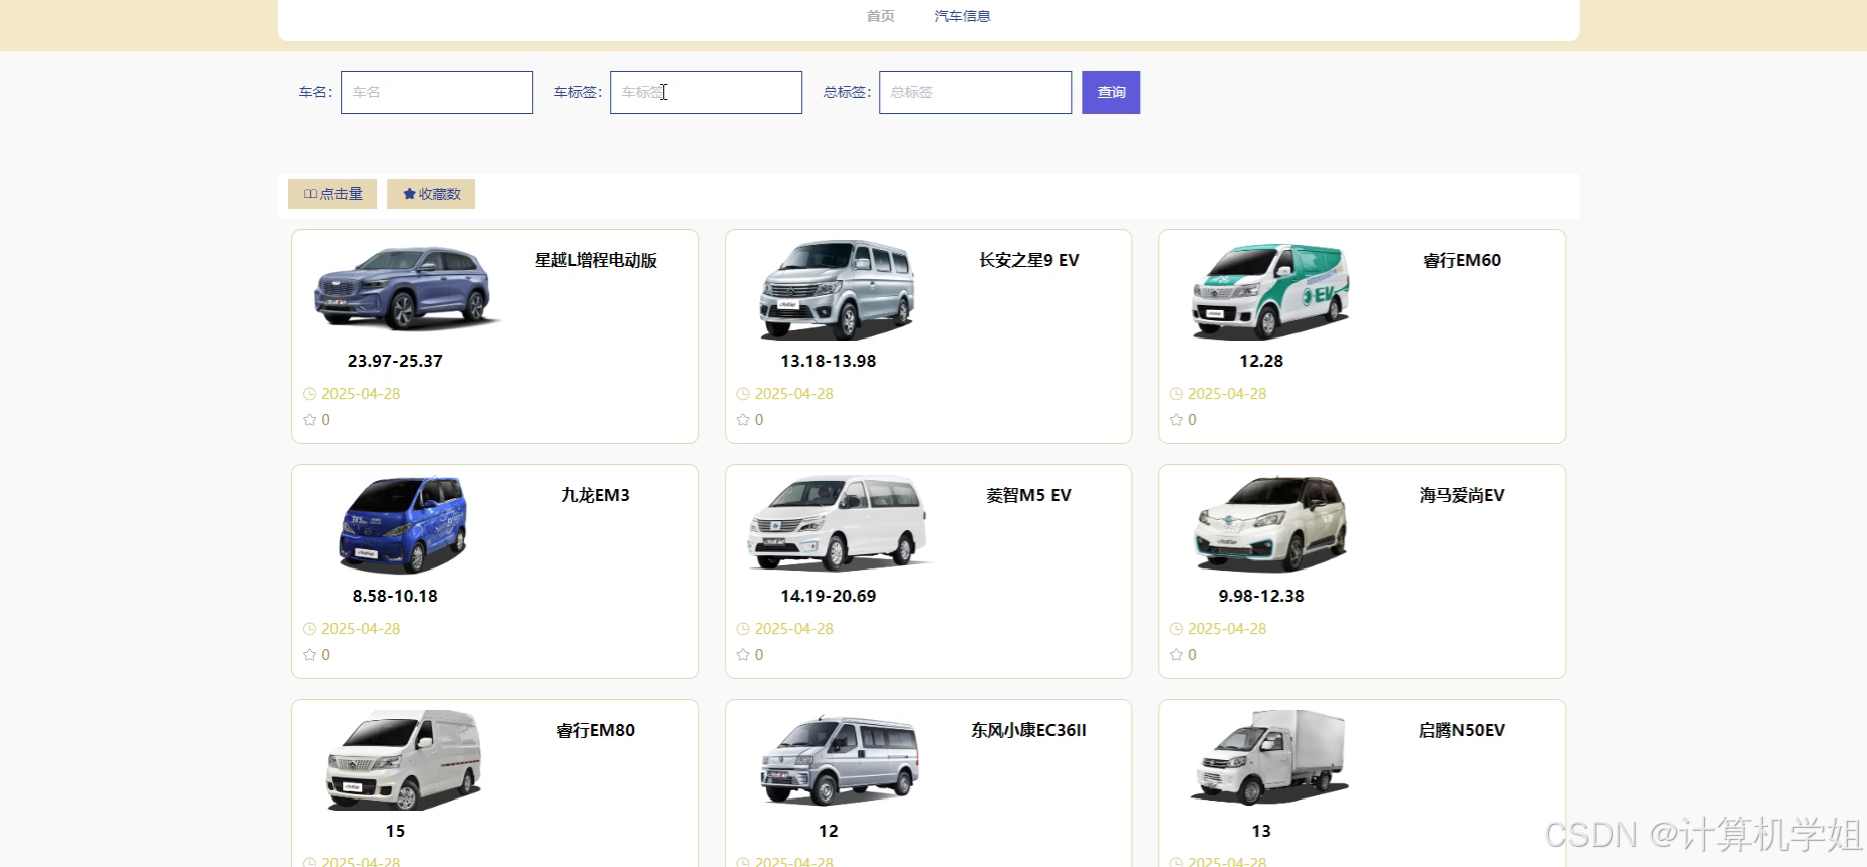Click the clock icon on 睿行EM60 card

tap(1176, 394)
